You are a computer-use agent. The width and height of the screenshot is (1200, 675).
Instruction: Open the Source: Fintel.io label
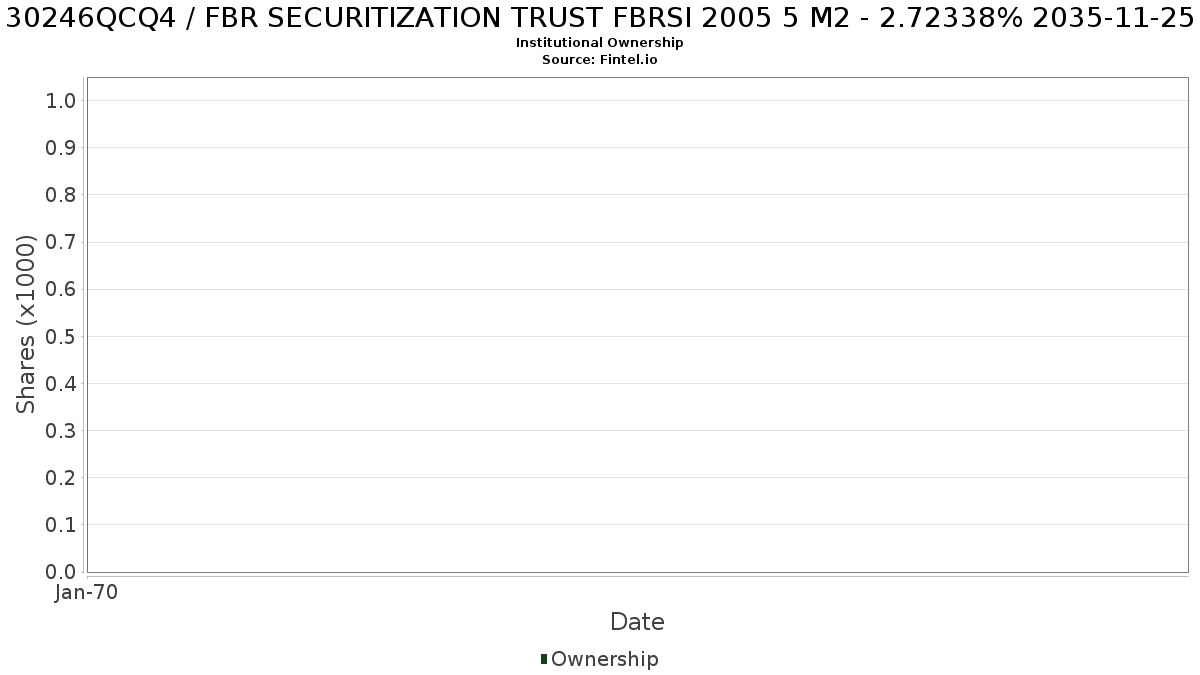point(600,60)
